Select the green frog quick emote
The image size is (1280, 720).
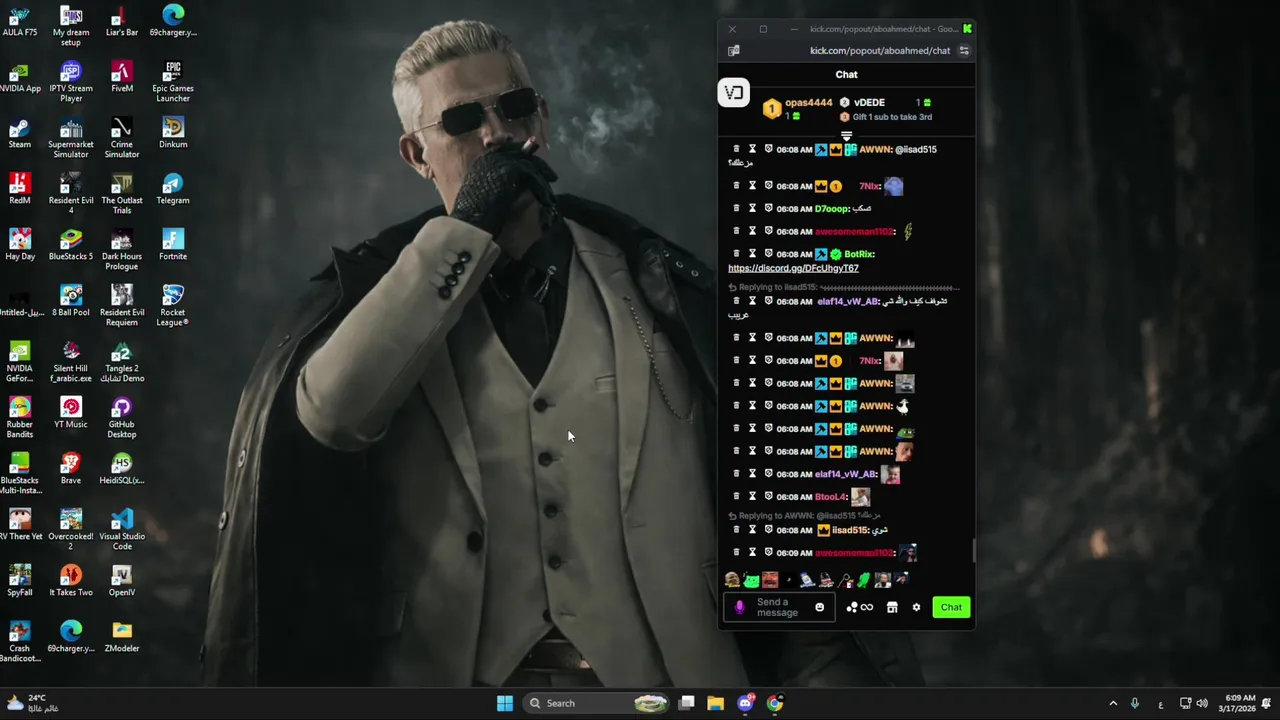point(864,580)
